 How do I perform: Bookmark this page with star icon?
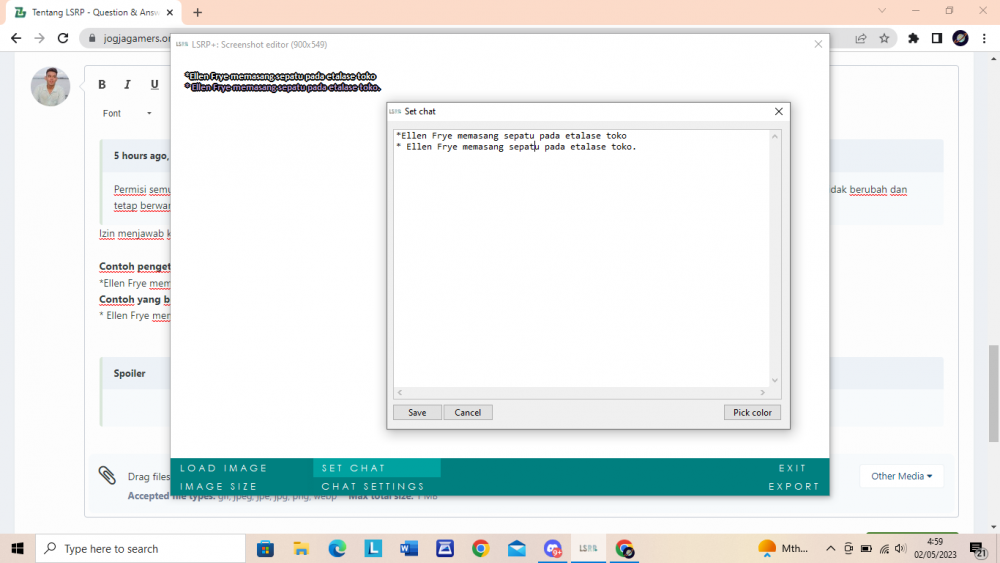click(884, 38)
